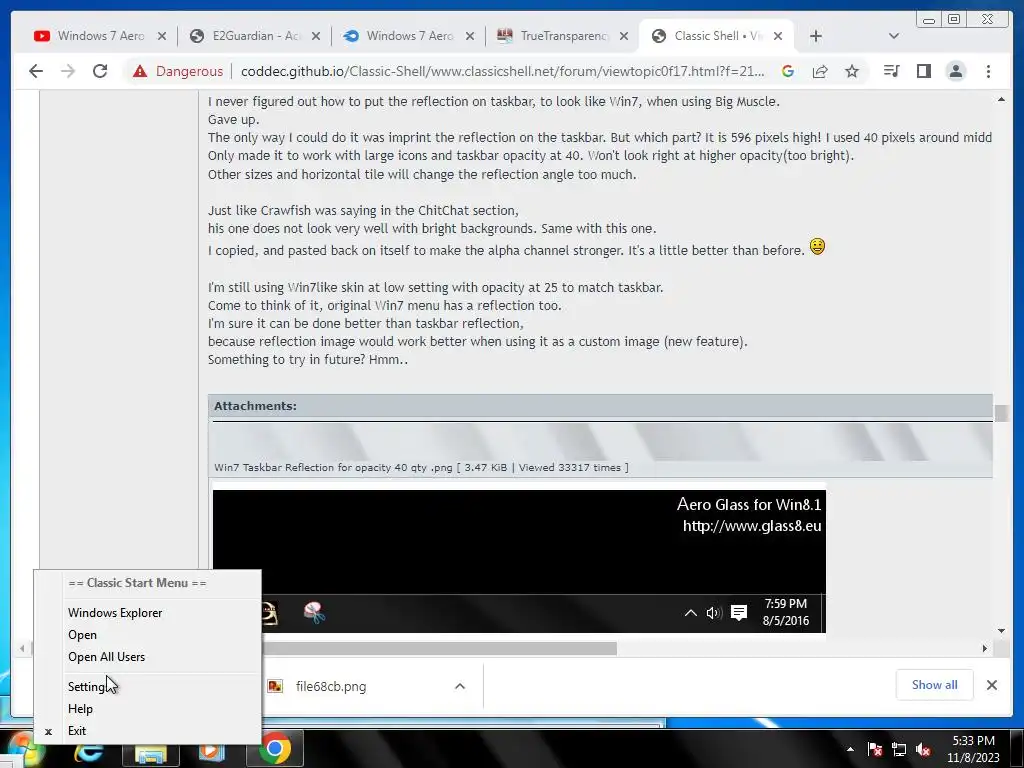Image resolution: width=1024 pixels, height=768 pixels.
Task: Expand the tab search chevron
Action: click(x=894, y=37)
